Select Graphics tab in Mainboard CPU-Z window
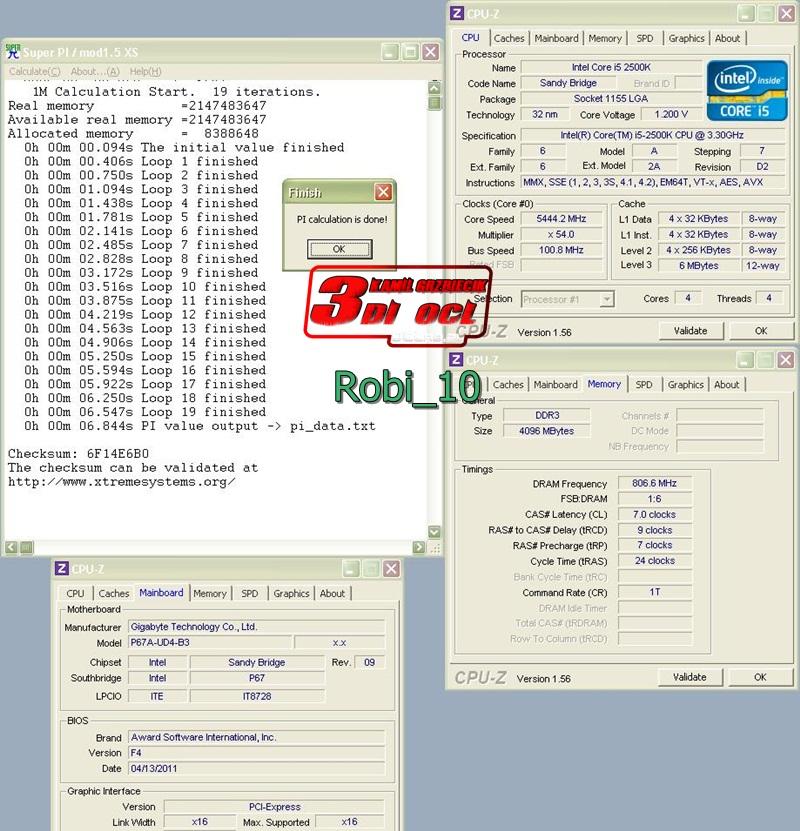 tap(291, 593)
